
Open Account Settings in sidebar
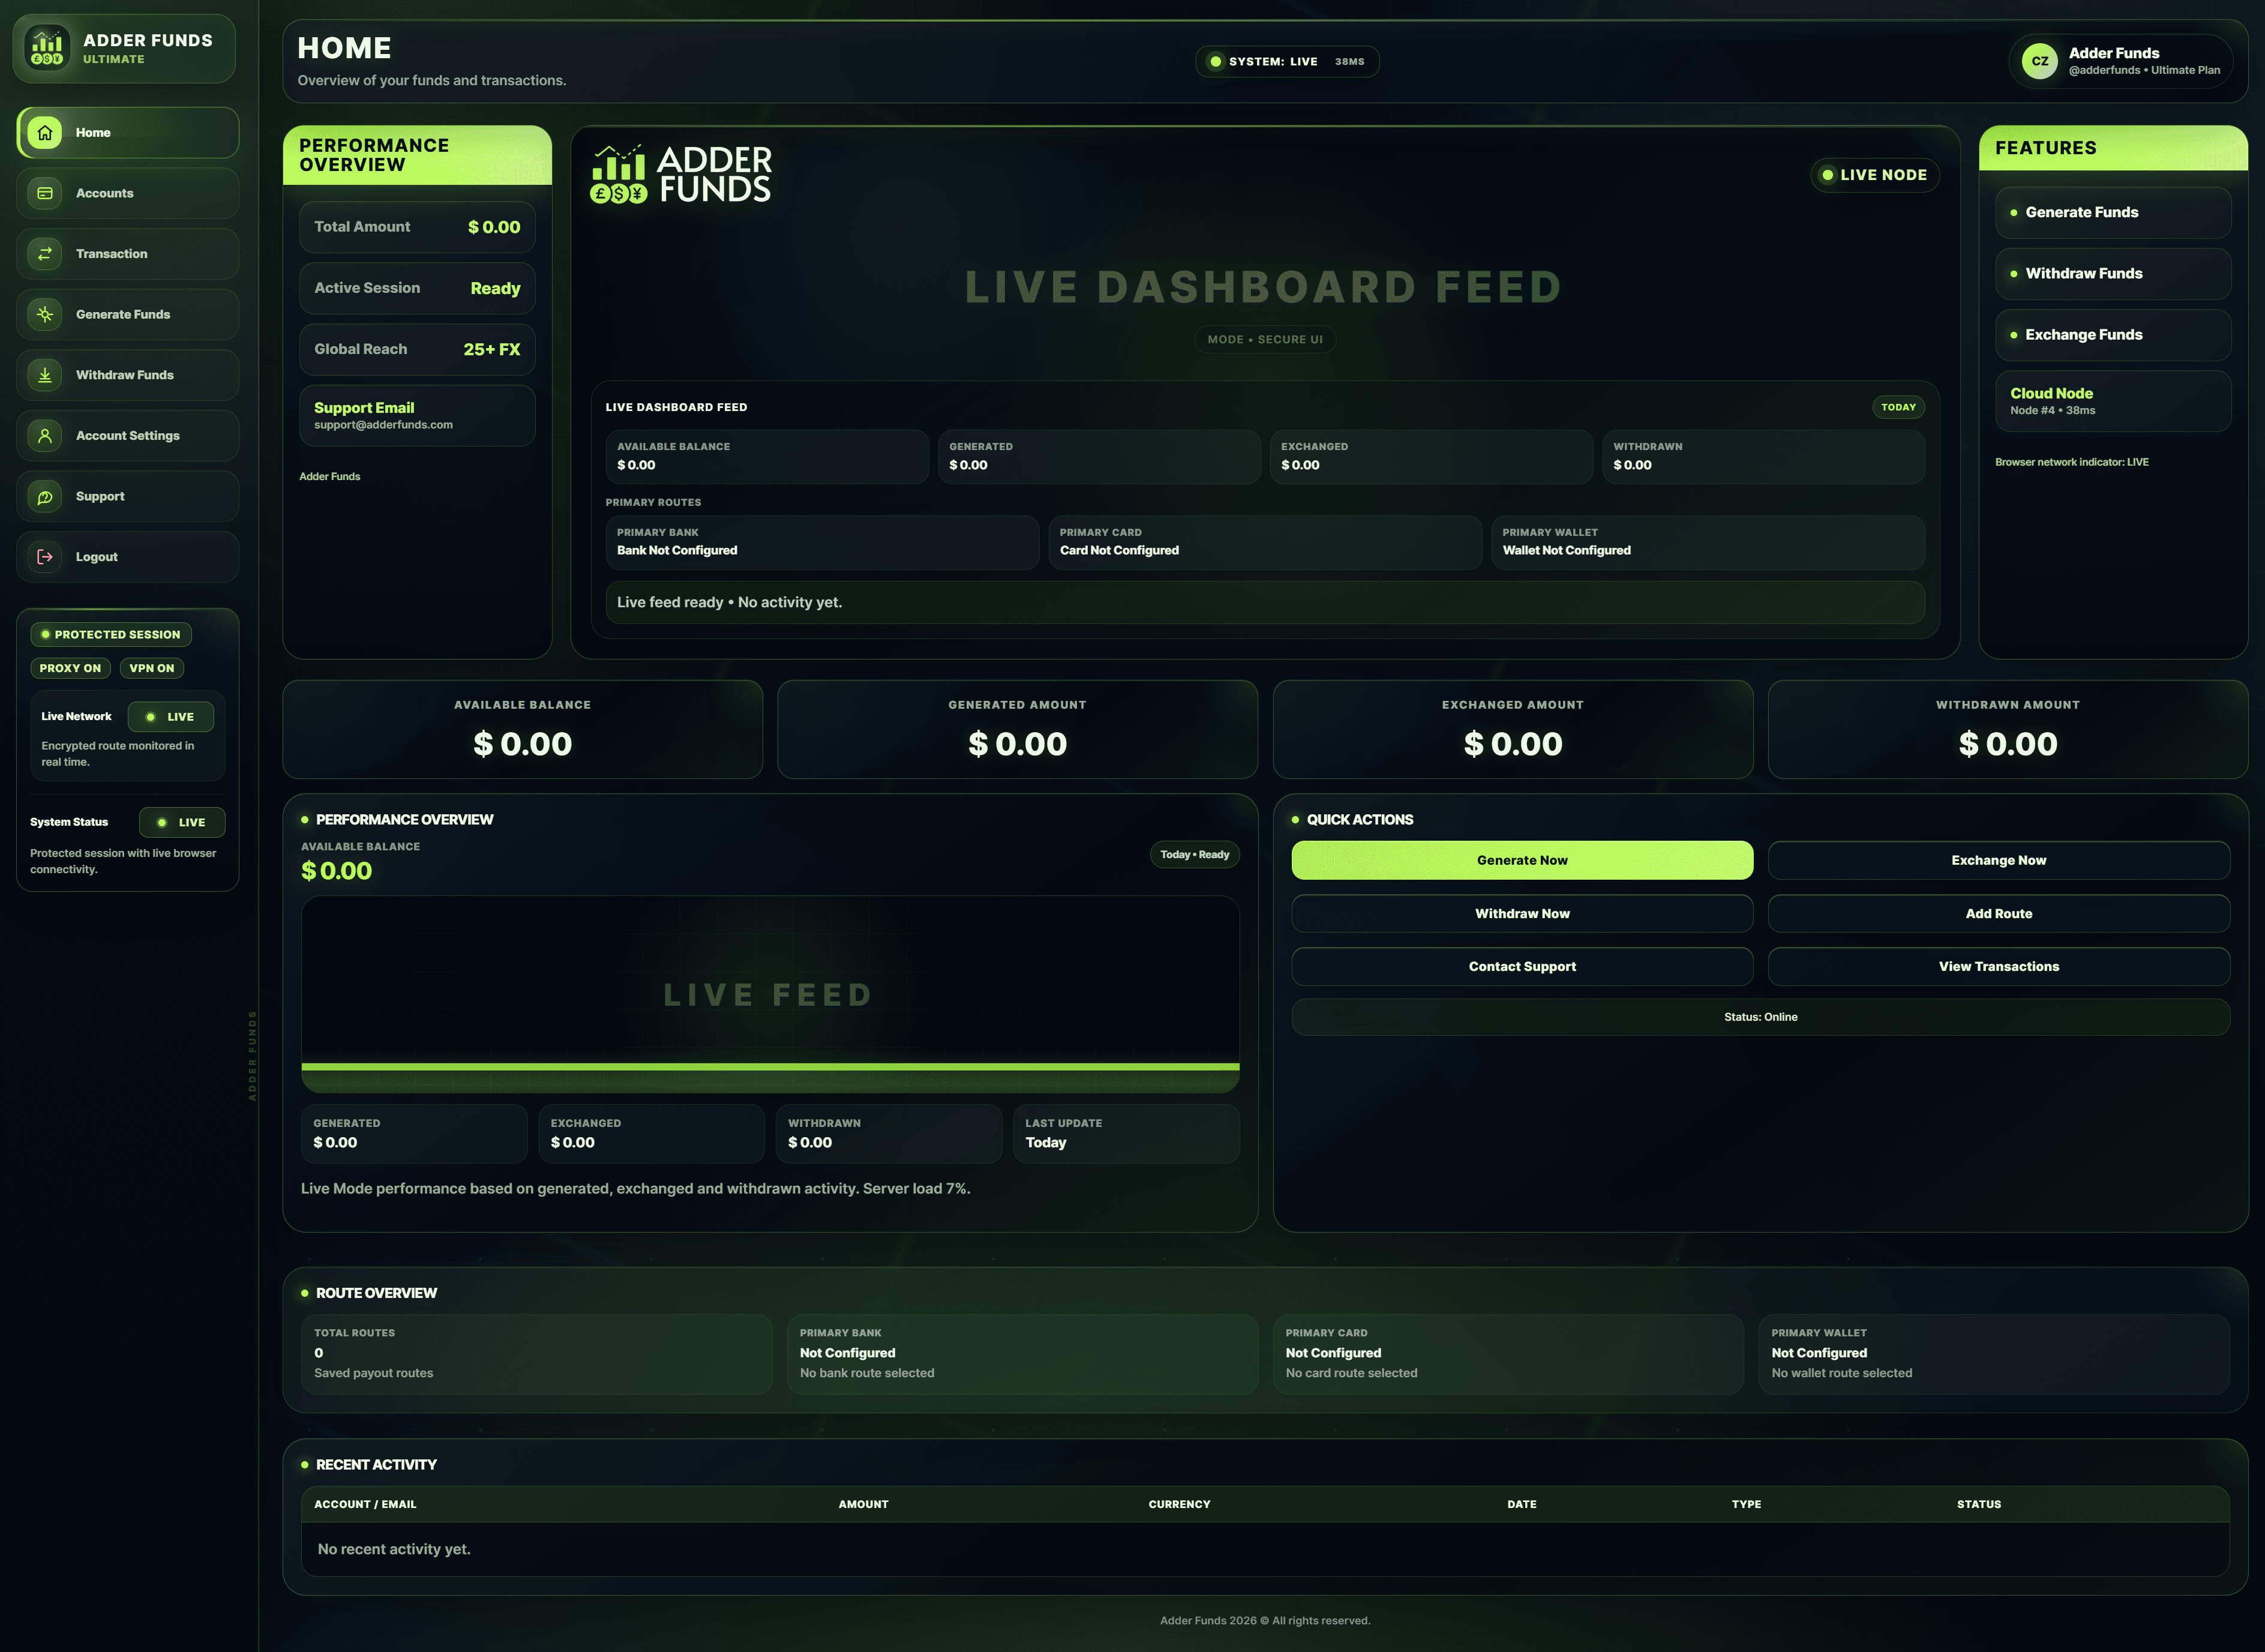pos(128,435)
